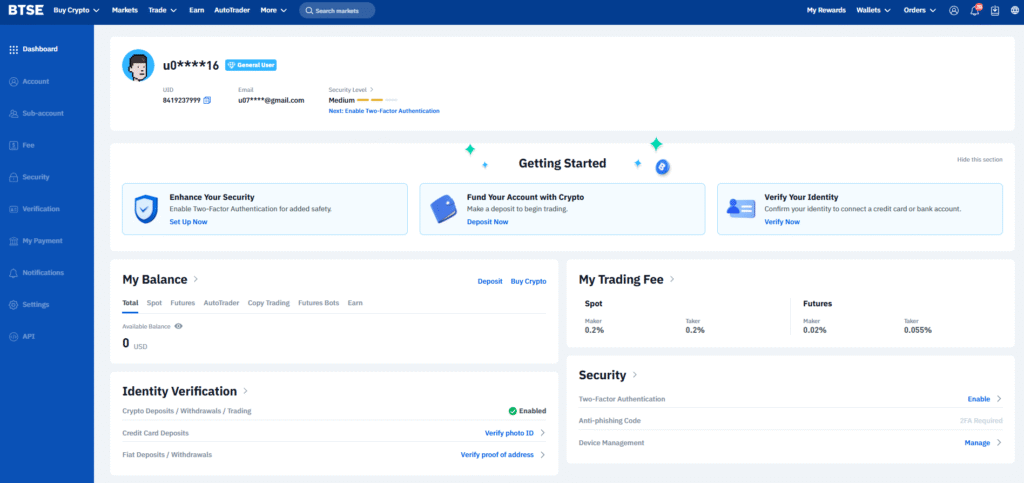
Task: Click the wallet icon in Fund Your Account card
Action: (443, 209)
